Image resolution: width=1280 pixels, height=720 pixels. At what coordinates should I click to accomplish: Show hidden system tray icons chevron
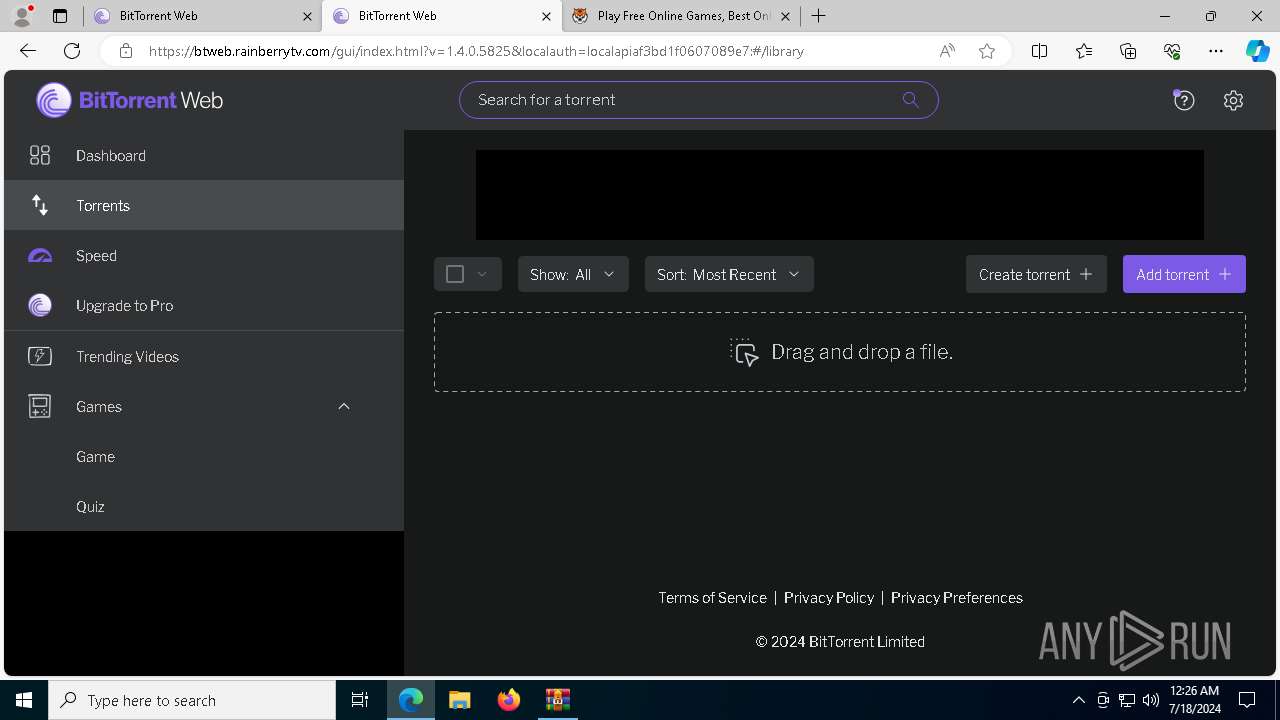click(1078, 700)
